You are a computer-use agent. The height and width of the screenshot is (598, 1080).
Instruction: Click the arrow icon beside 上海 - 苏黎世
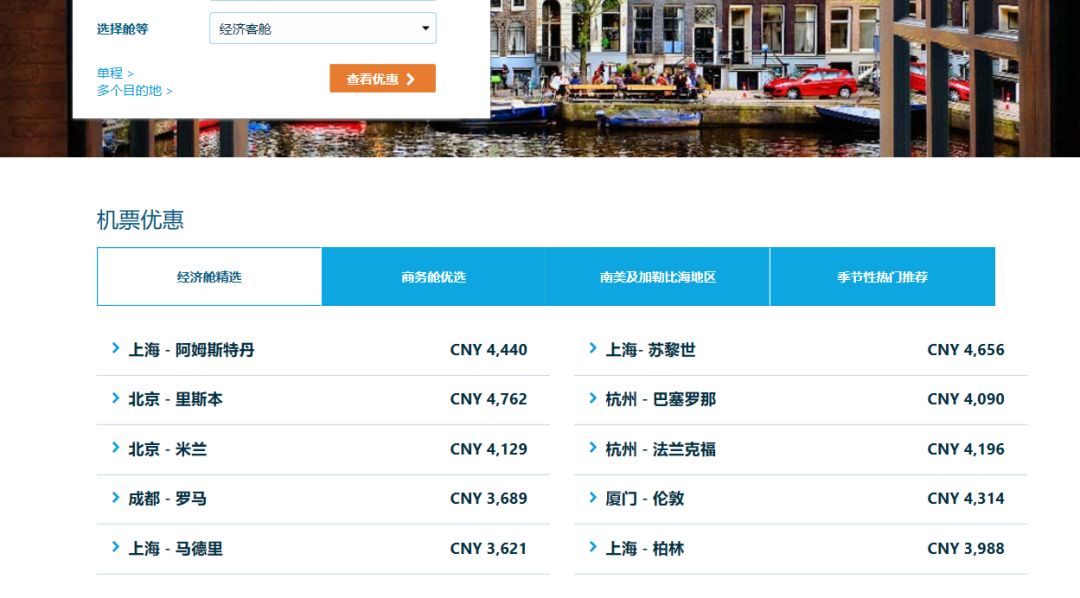coord(593,350)
